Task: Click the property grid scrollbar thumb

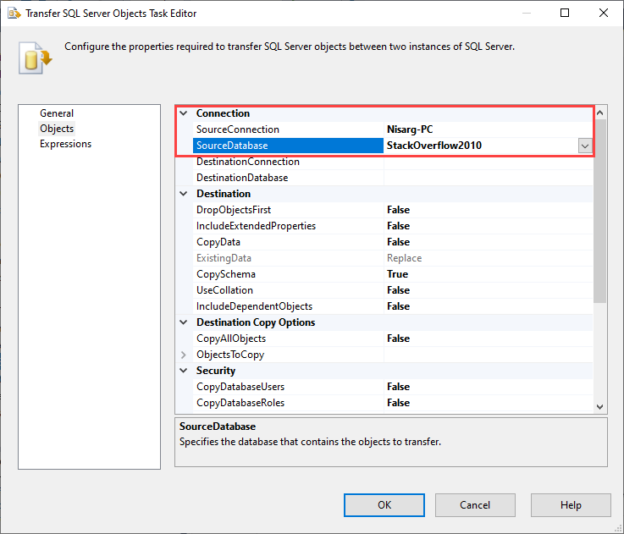Action: click(600, 211)
